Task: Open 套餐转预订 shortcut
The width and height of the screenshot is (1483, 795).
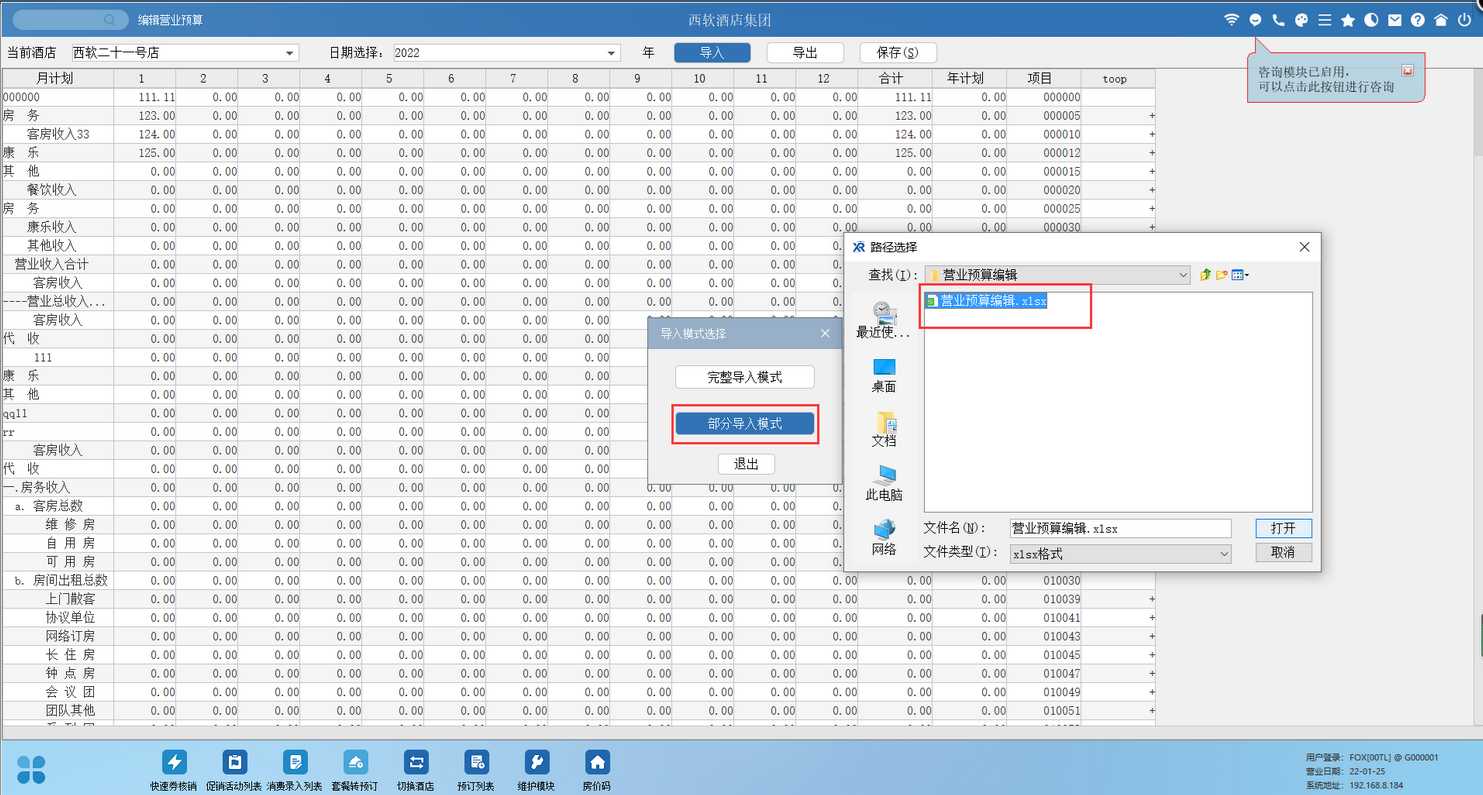Action: tap(356, 762)
